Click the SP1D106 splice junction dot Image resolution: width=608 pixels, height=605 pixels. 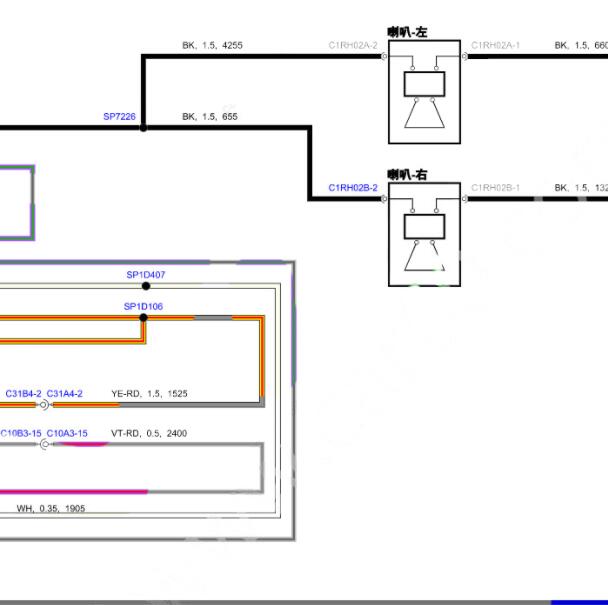143,318
